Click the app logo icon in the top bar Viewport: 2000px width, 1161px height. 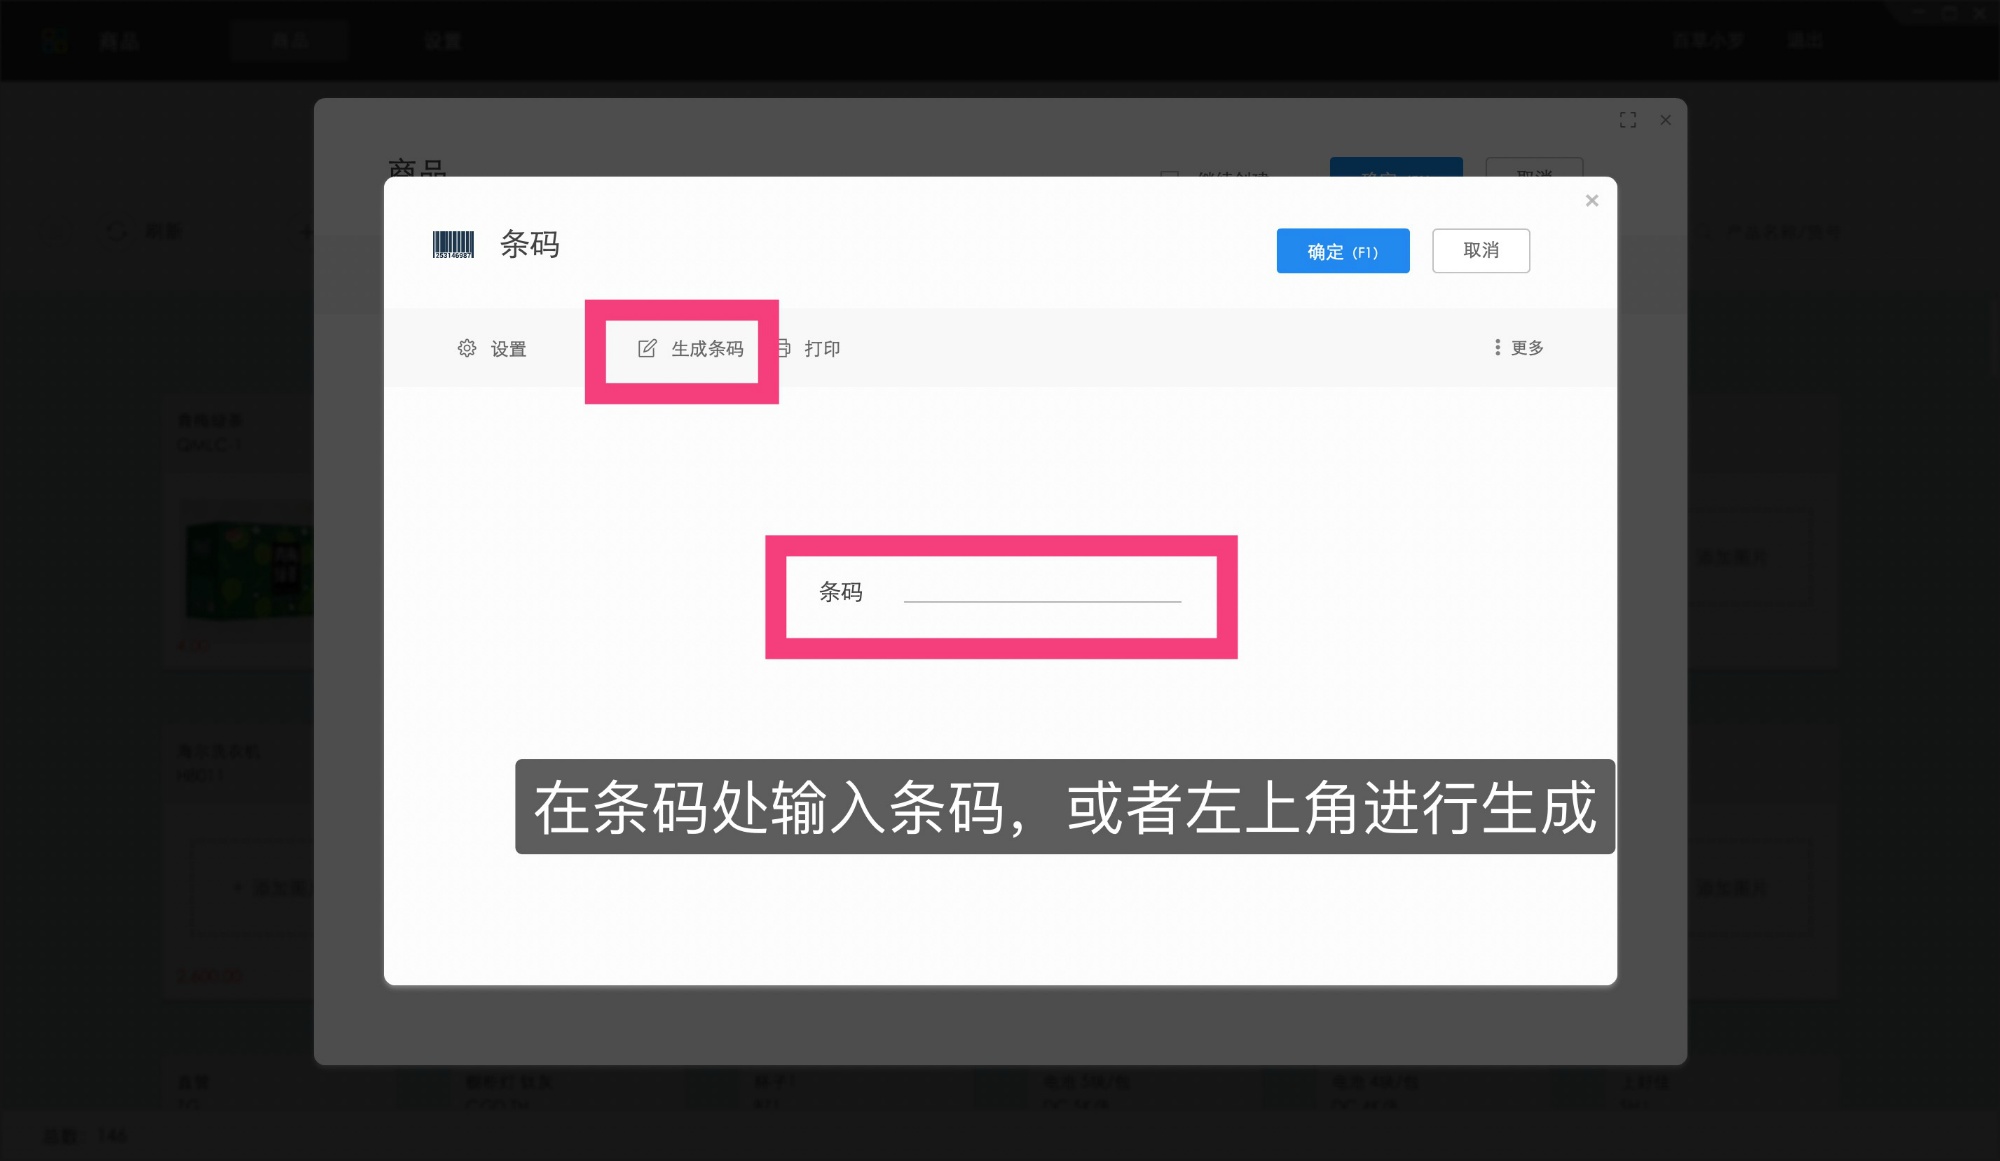tap(56, 40)
